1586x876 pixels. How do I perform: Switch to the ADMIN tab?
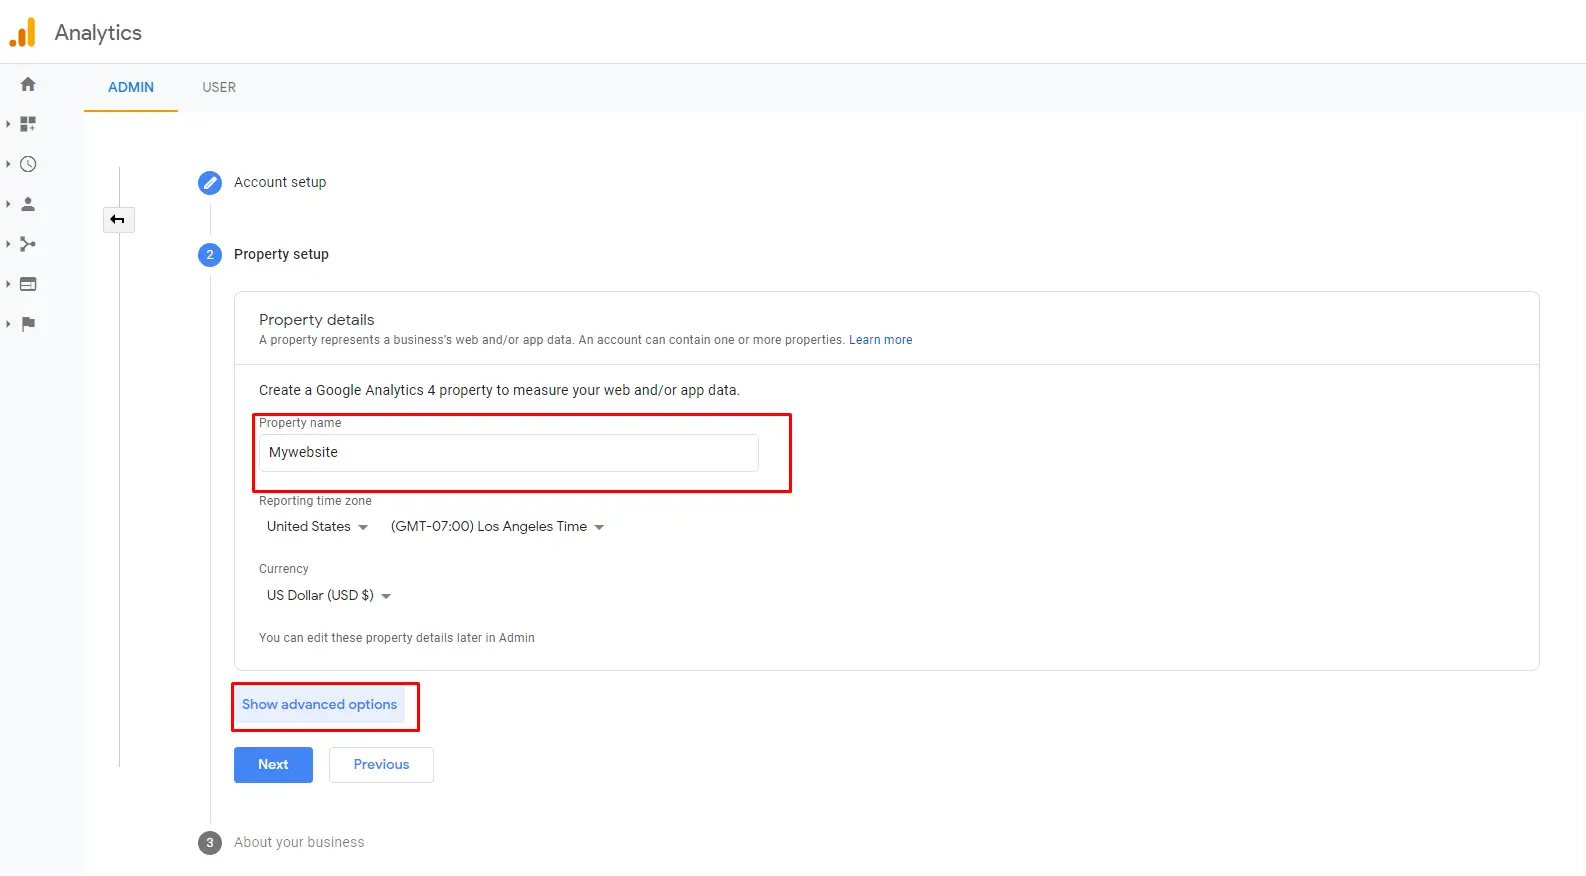(x=131, y=87)
